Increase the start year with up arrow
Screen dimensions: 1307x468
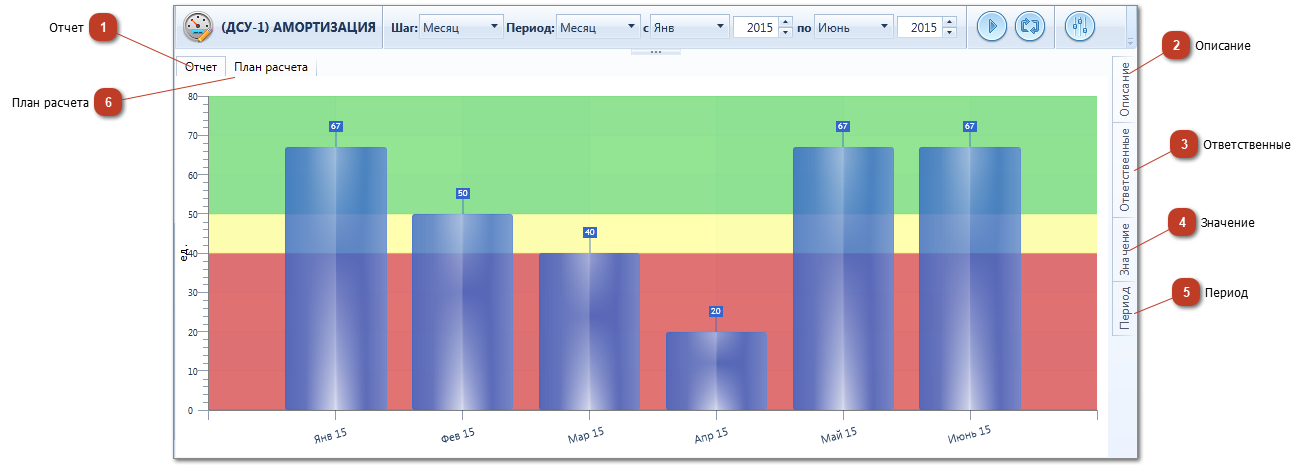tap(784, 23)
